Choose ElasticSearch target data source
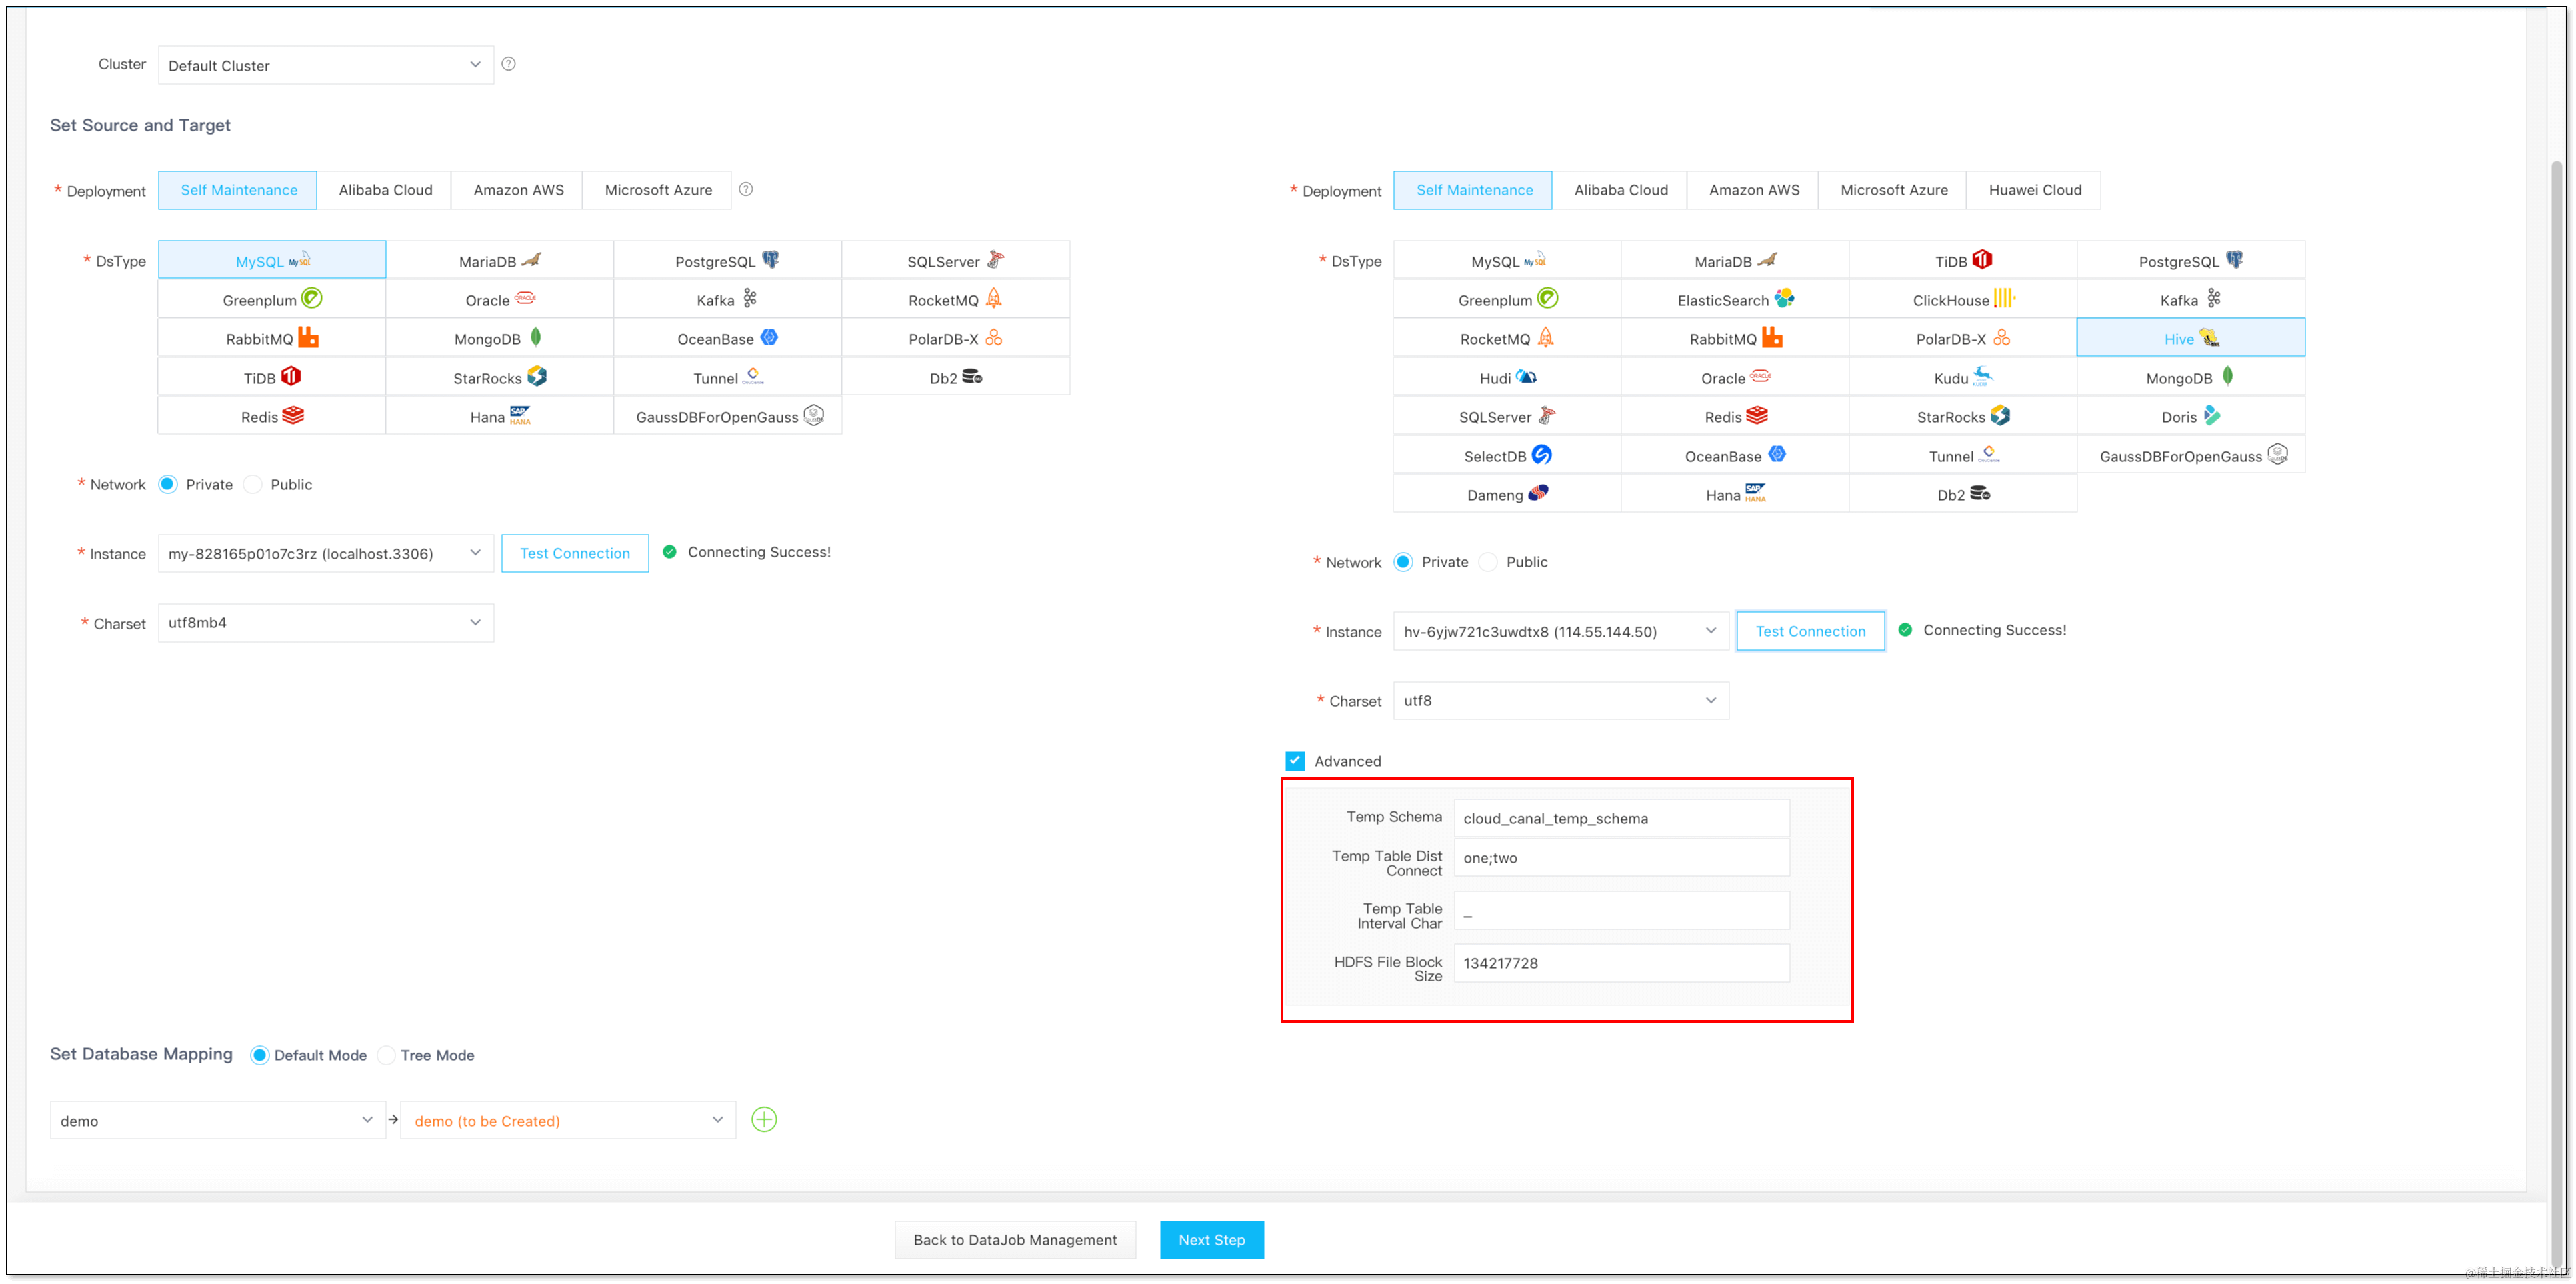The width and height of the screenshot is (2576, 1284). [x=1734, y=299]
